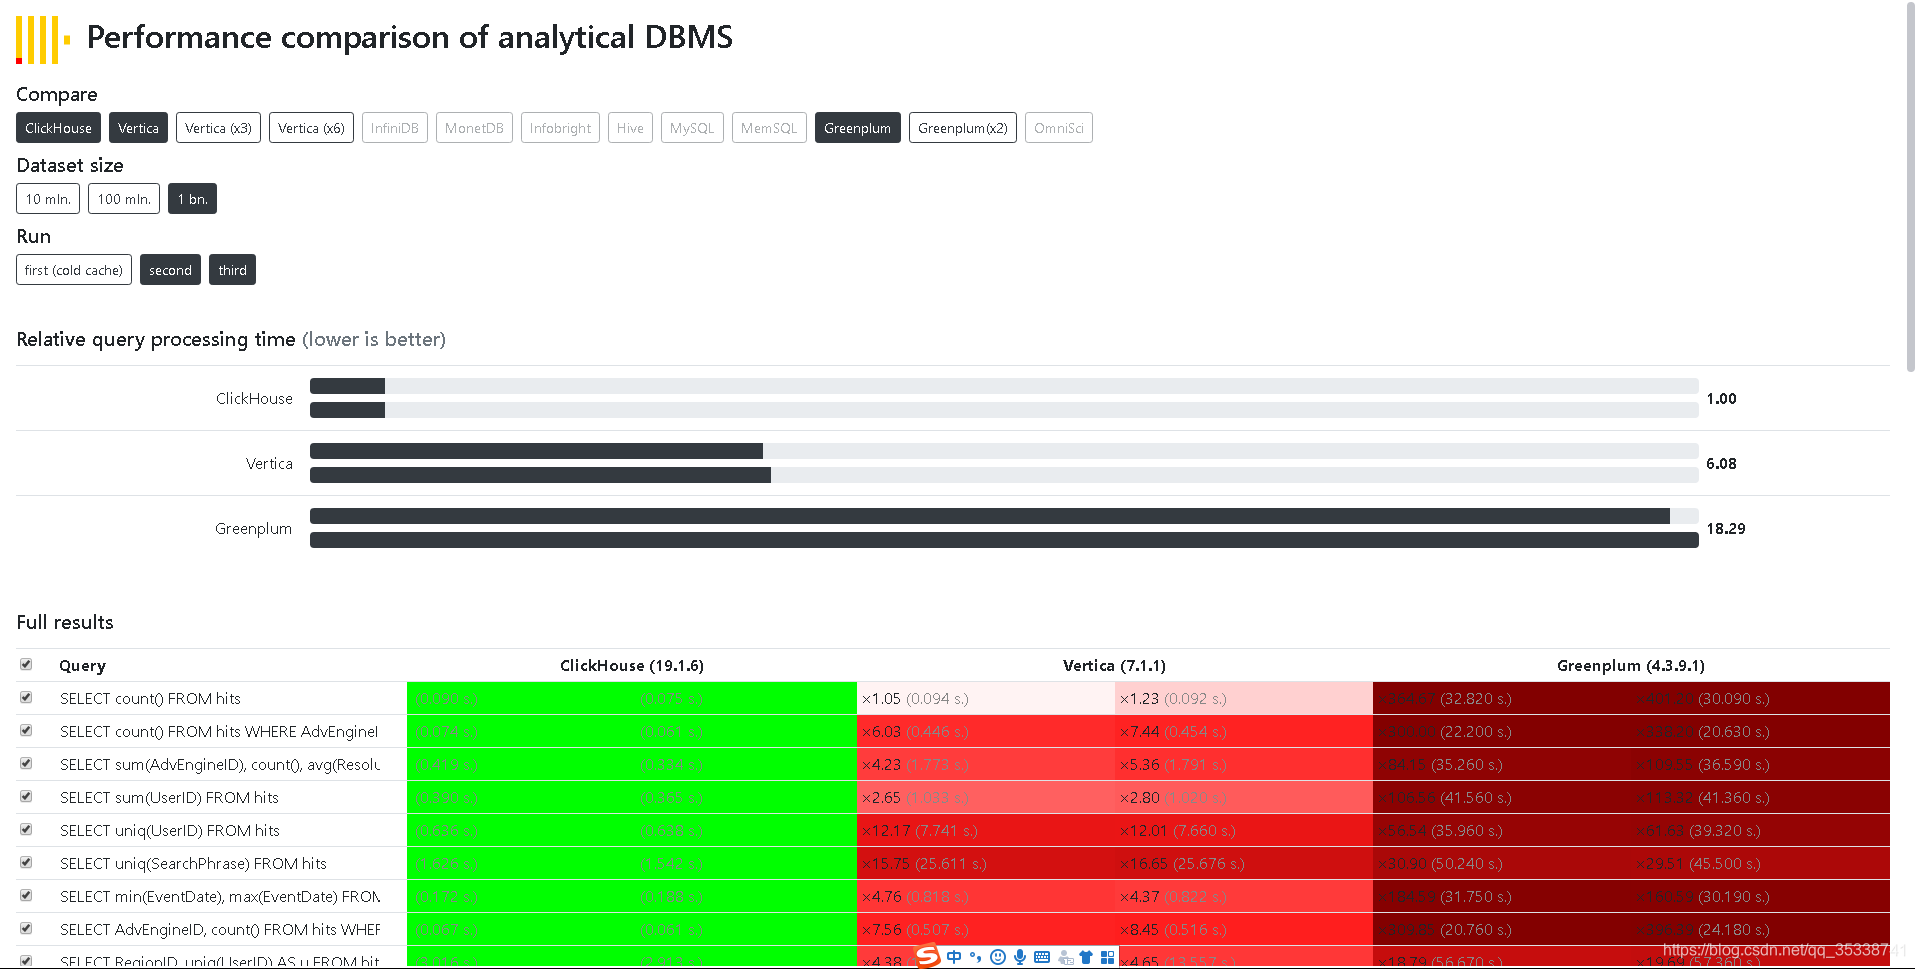Select the MySQL compare option
The width and height of the screenshot is (1915, 969).
click(x=692, y=128)
